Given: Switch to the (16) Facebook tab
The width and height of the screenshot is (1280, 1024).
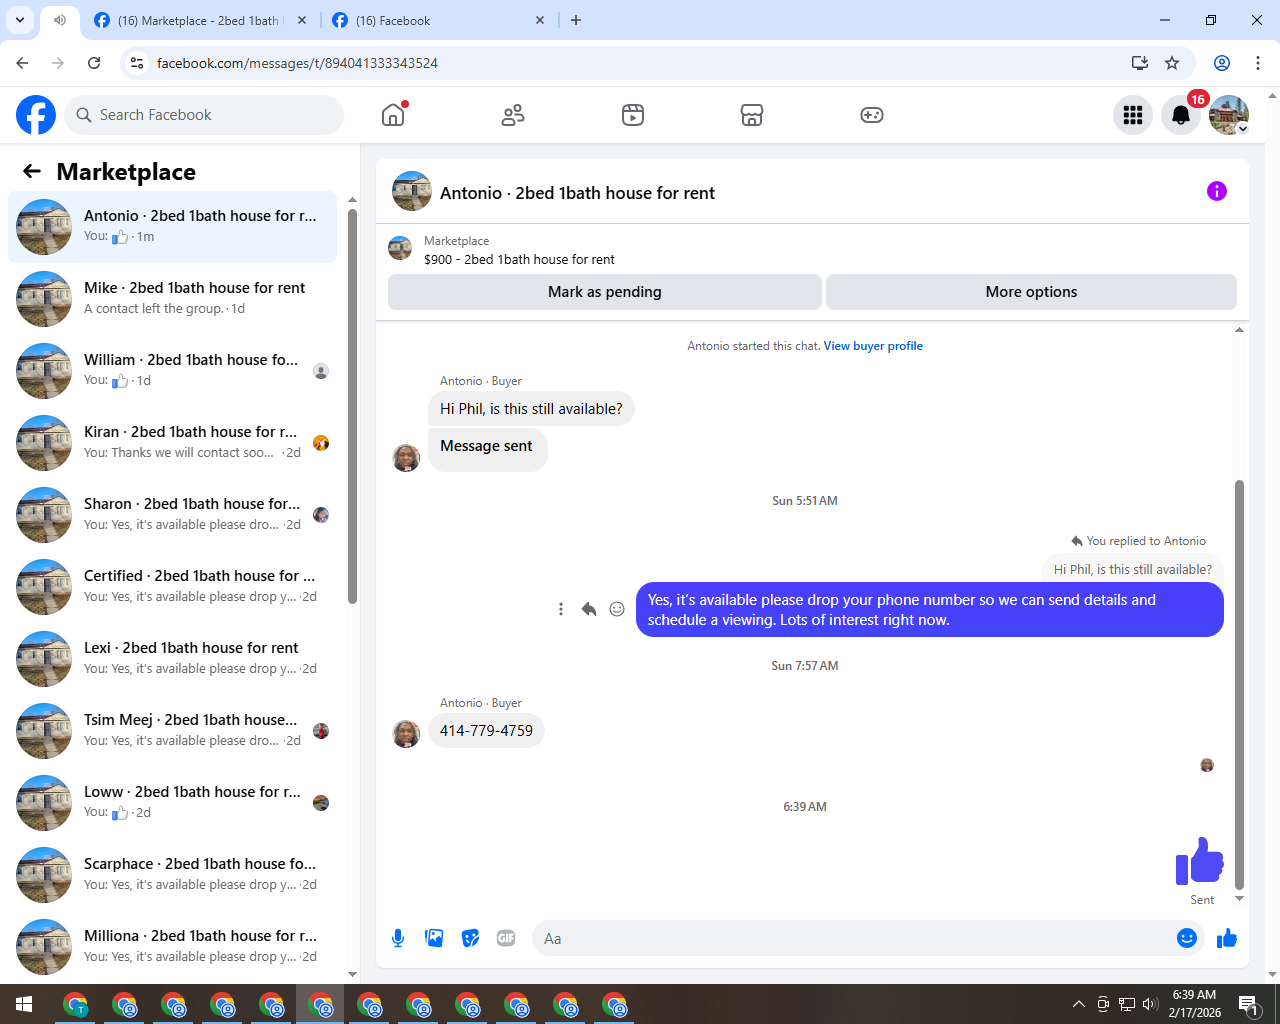Looking at the screenshot, I should (440, 20).
